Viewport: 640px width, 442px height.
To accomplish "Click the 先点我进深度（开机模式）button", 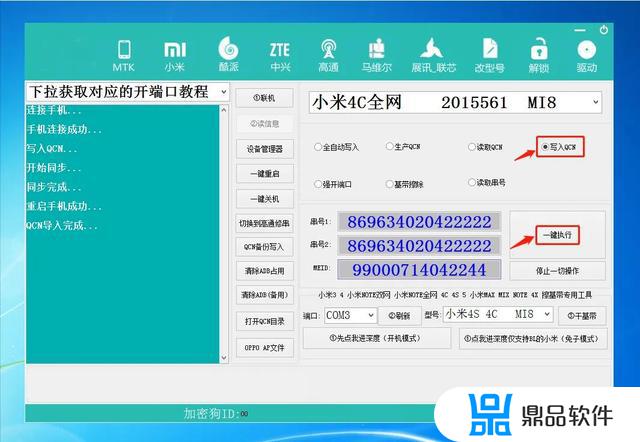I will (x=377, y=338).
